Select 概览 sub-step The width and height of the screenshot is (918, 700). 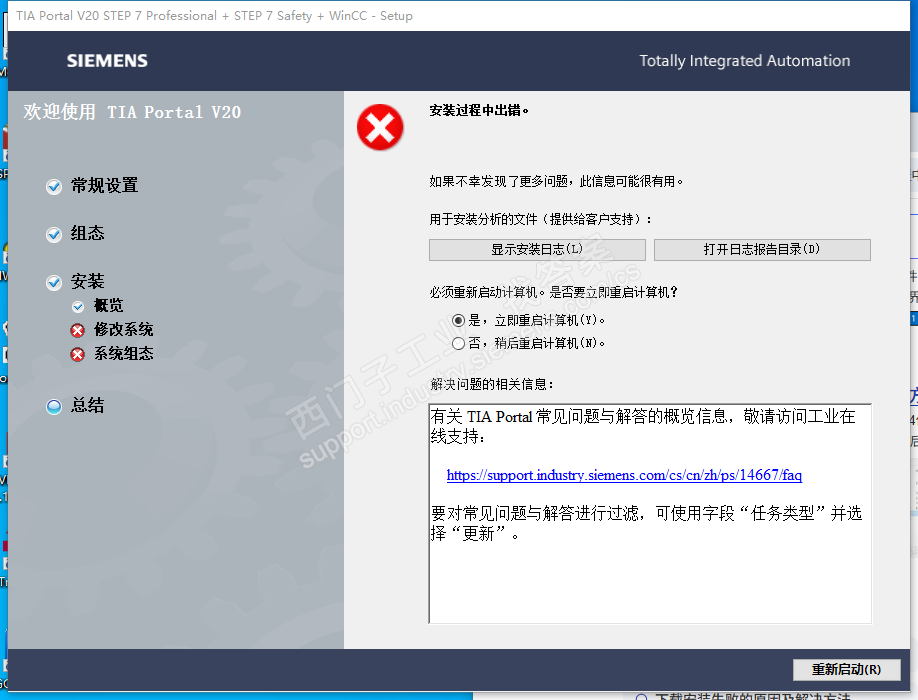(108, 306)
